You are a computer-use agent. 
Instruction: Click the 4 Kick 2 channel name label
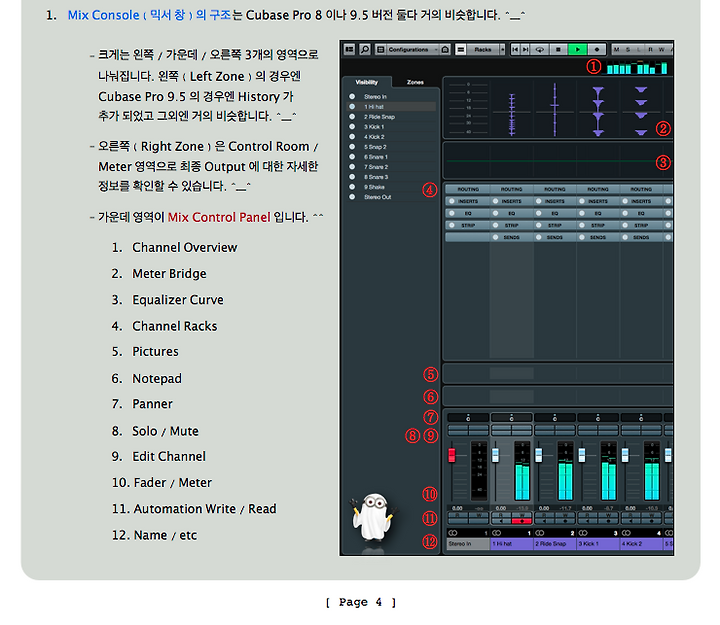point(641,544)
